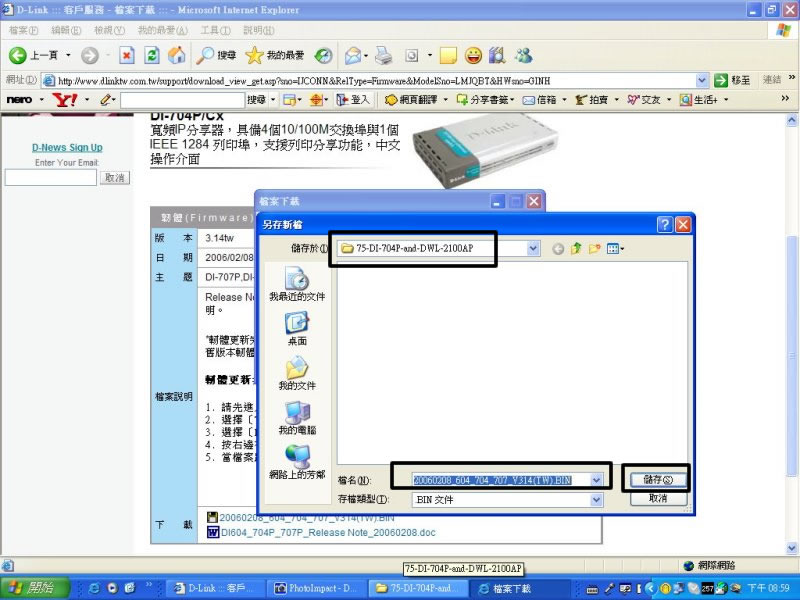Screen dimensions: 800x600
Task: Select Network Places in Save As sidebar
Action: point(297,462)
